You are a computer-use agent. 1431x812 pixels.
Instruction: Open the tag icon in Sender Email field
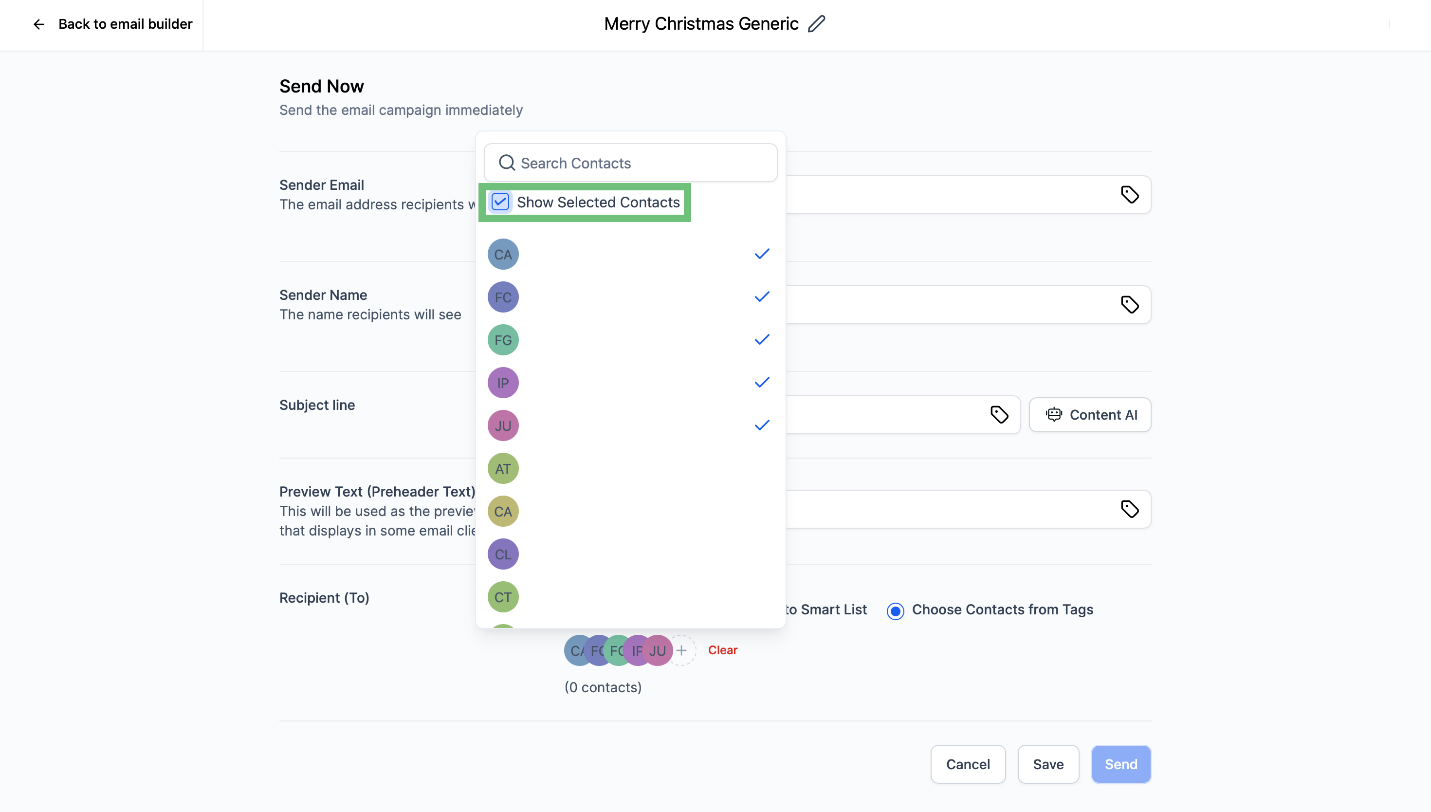1130,195
